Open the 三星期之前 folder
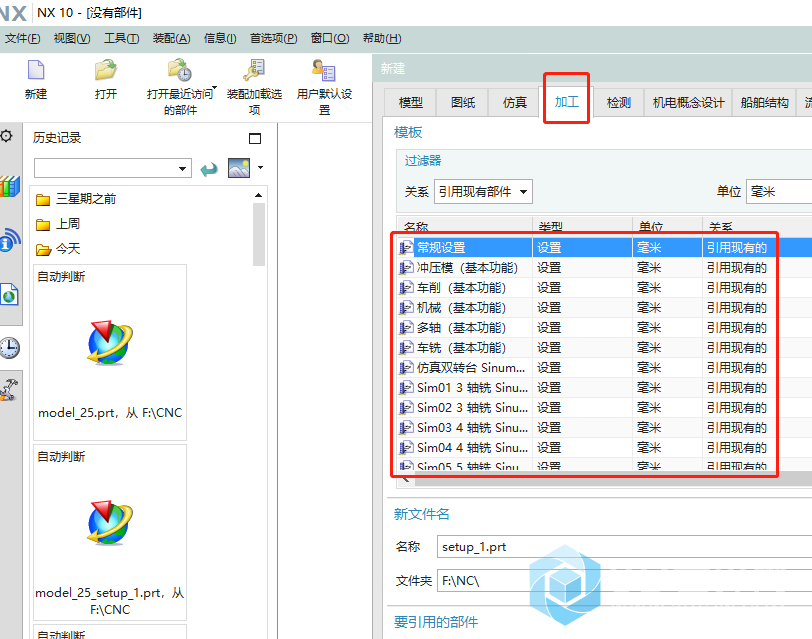812x639 pixels. pyautogui.click(x=76, y=199)
